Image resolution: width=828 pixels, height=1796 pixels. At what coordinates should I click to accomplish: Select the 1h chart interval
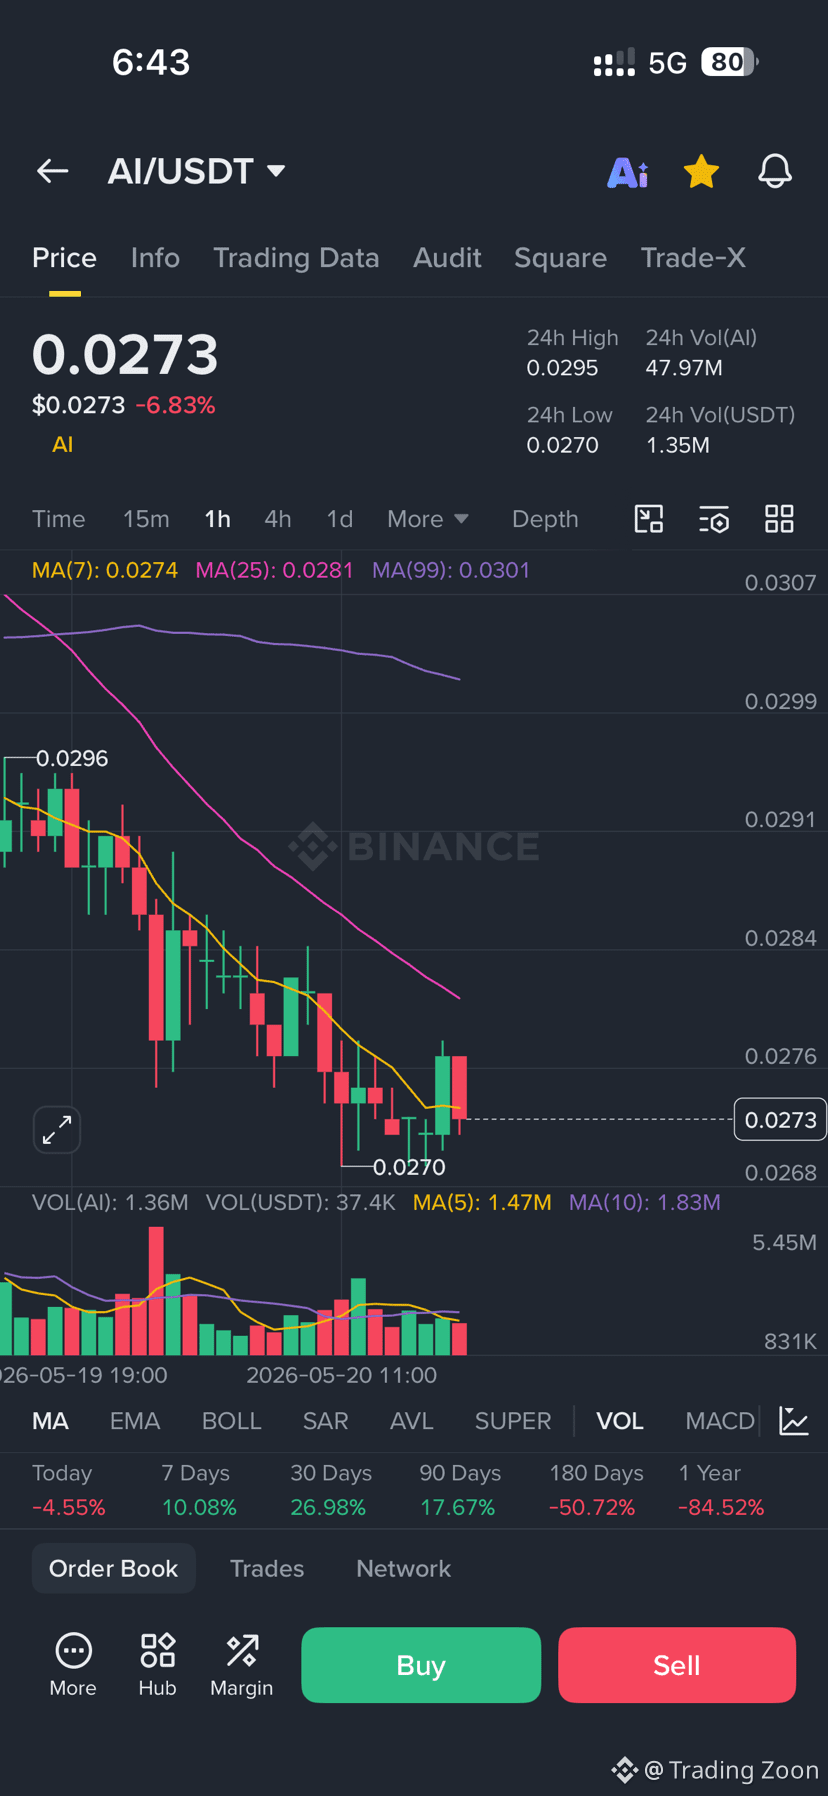pyautogui.click(x=217, y=519)
